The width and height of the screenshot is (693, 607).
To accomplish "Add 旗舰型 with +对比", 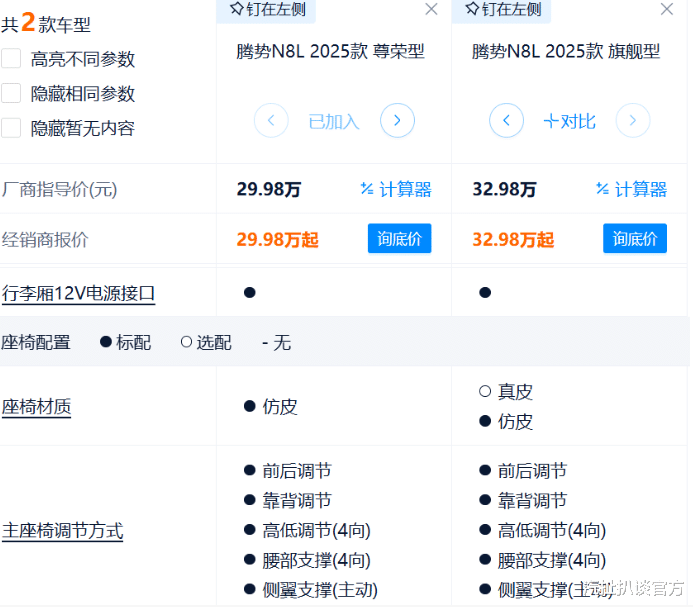I will [569, 121].
